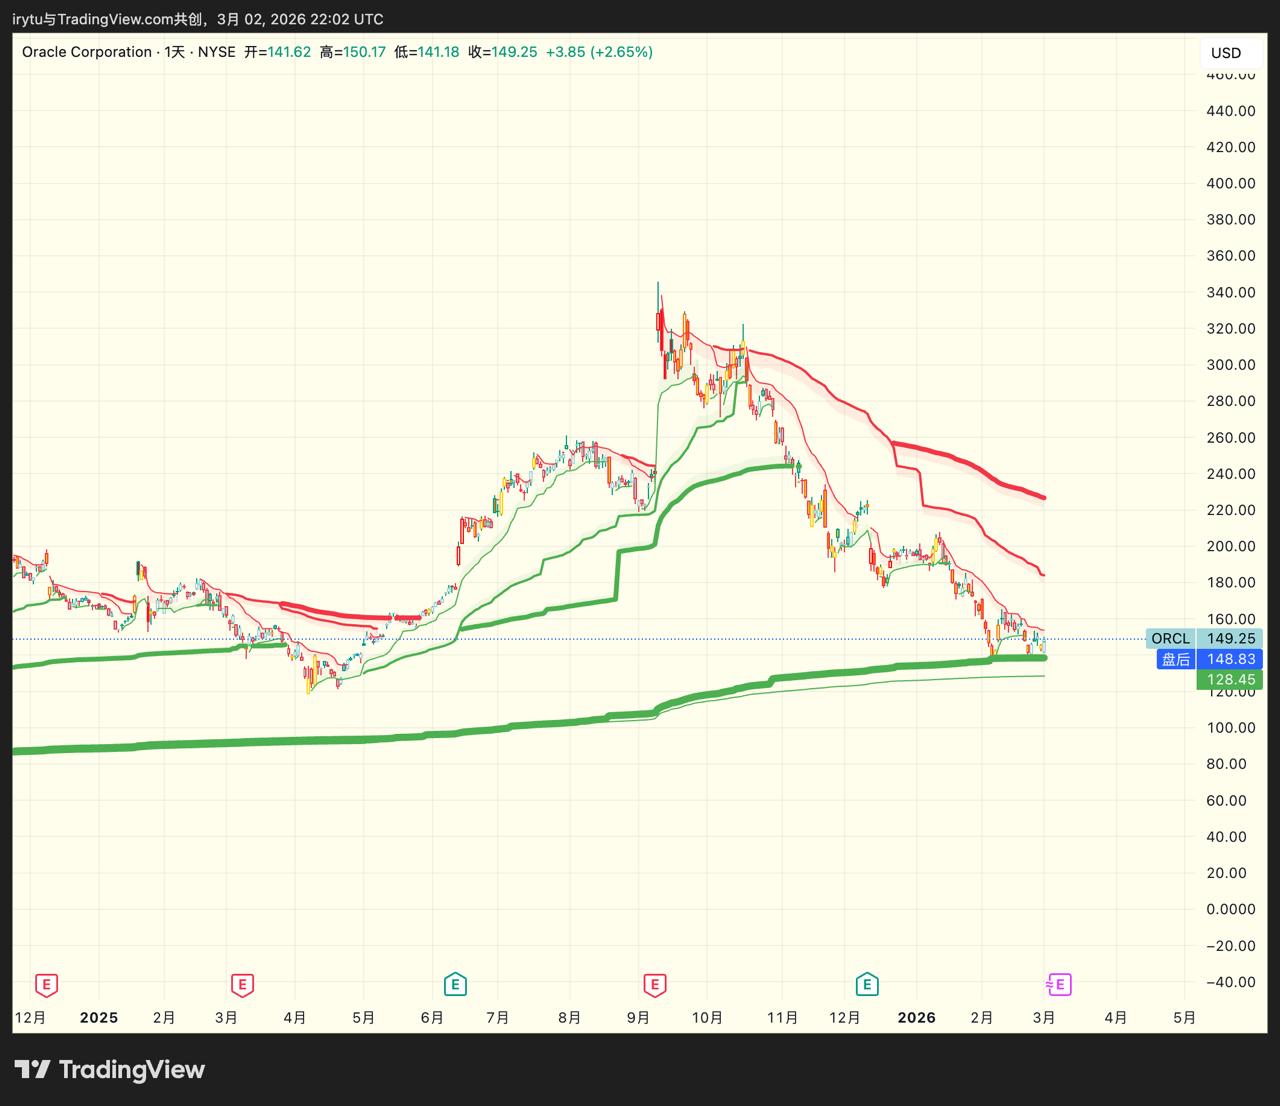The image size is (1280, 1106).
Task: Select the green earnings marker at June 2025
Action: coord(455,985)
